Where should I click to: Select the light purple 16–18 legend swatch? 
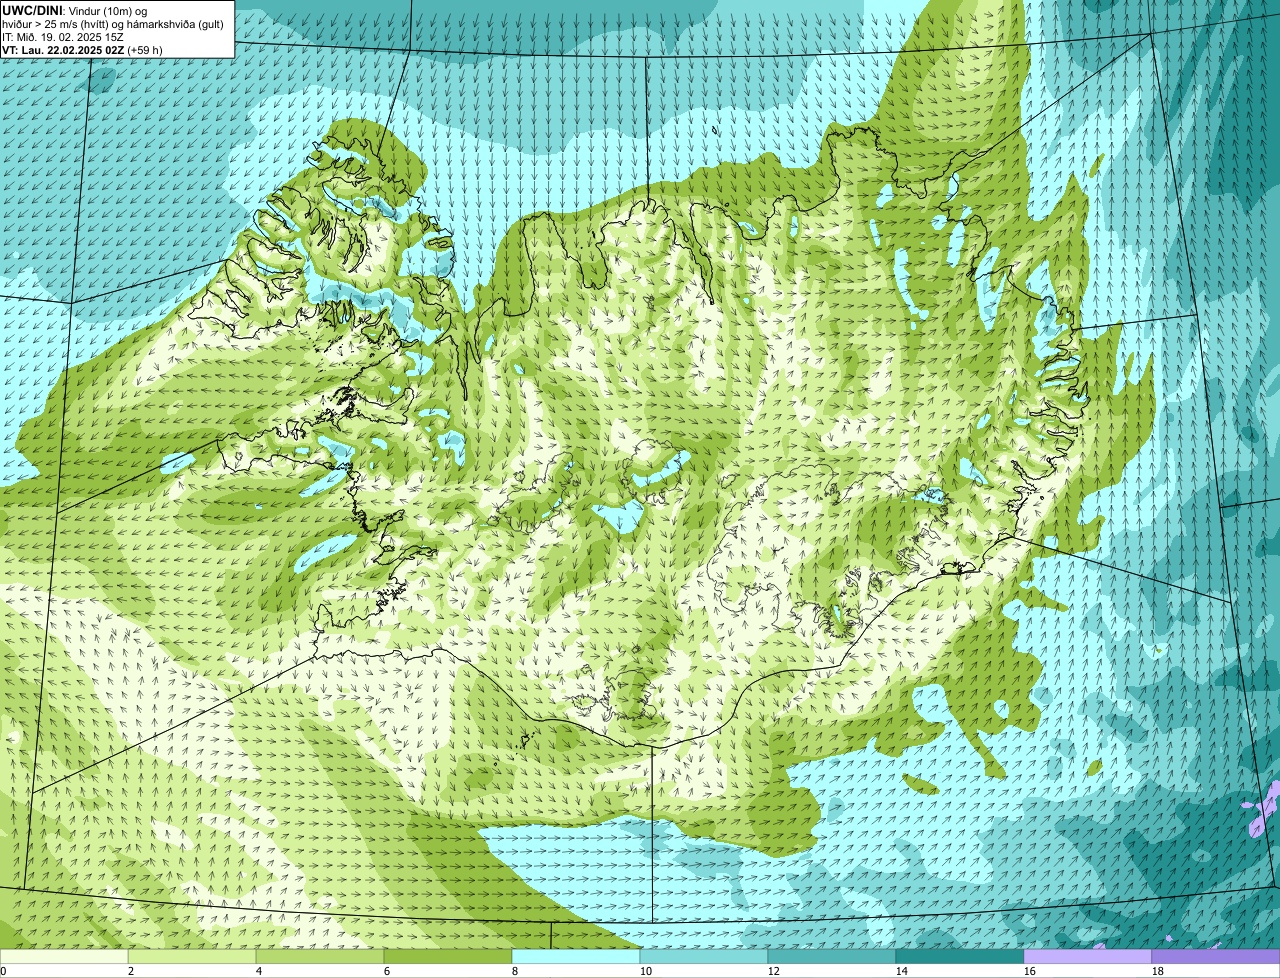click(x=1088, y=956)
